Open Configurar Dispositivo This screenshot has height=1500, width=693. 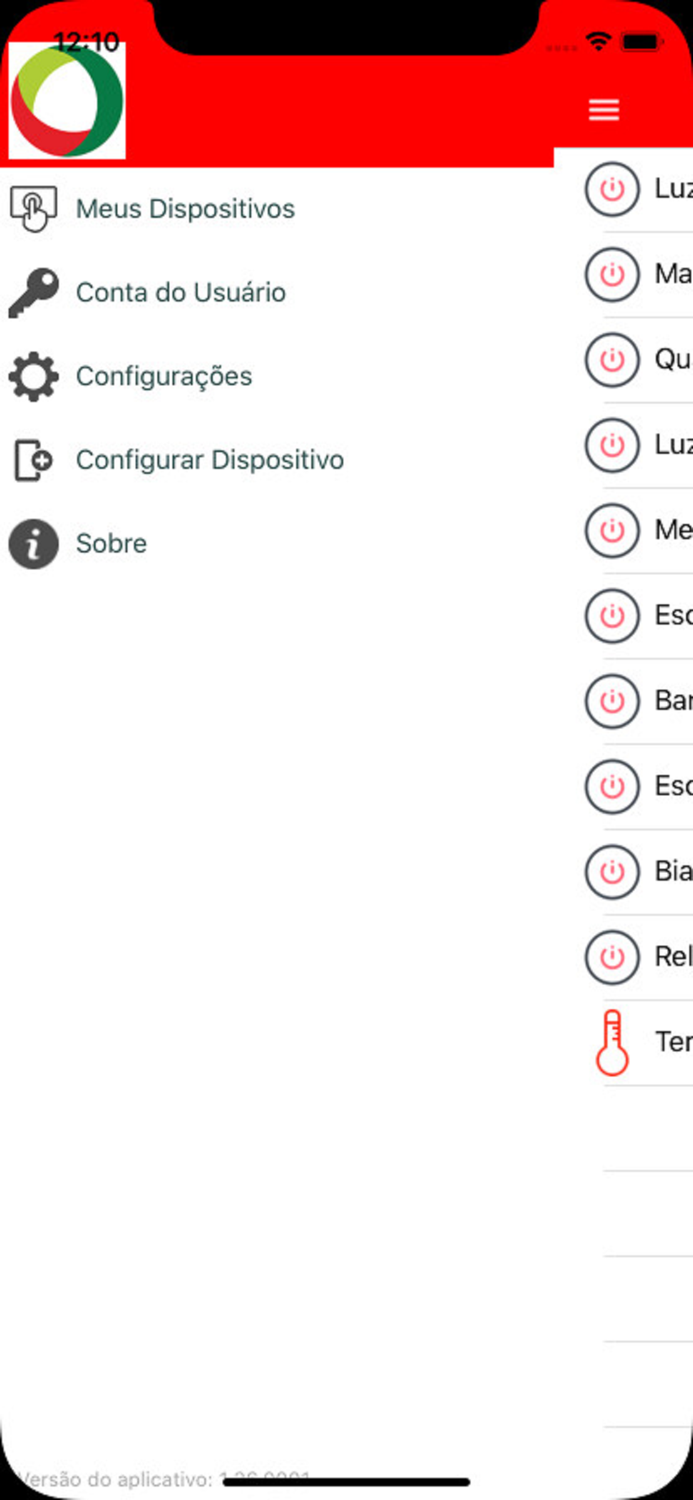(210, 459)
